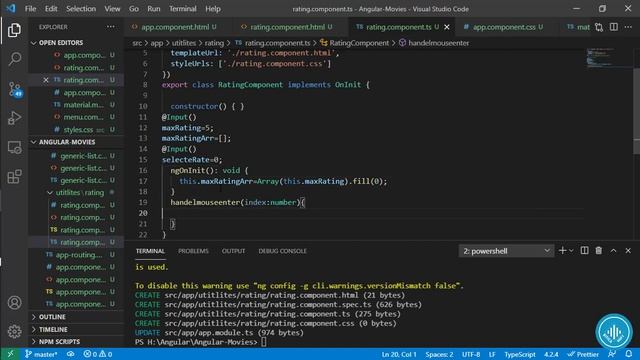Image resolution: width=640 pixels, height=360 pixels.
Task: Click the editor minimap preview
Action: (x=600, y=57)
